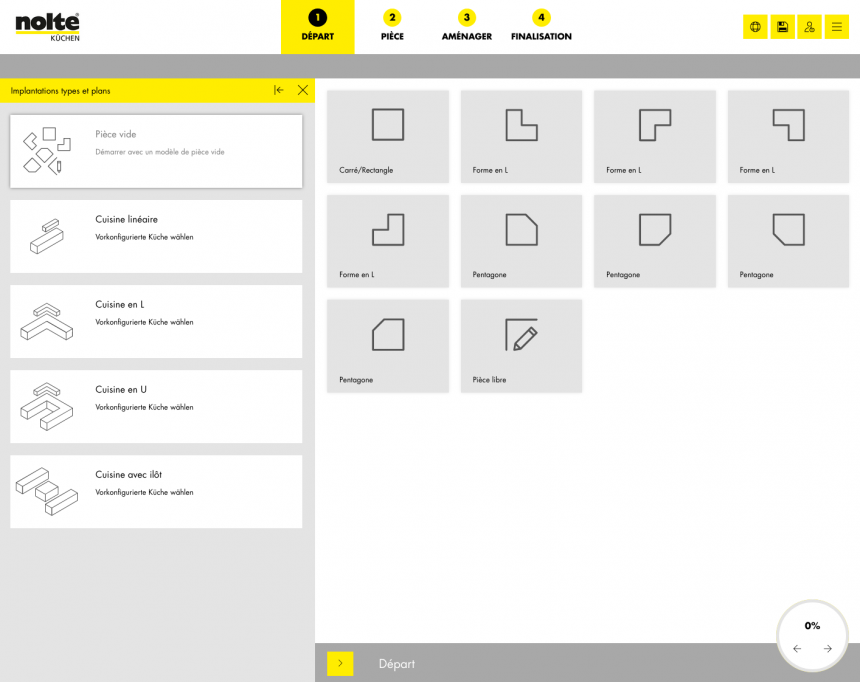Open the hamburger menu
The height and width of the screenshot is (682, 860).
click(837, 27)
